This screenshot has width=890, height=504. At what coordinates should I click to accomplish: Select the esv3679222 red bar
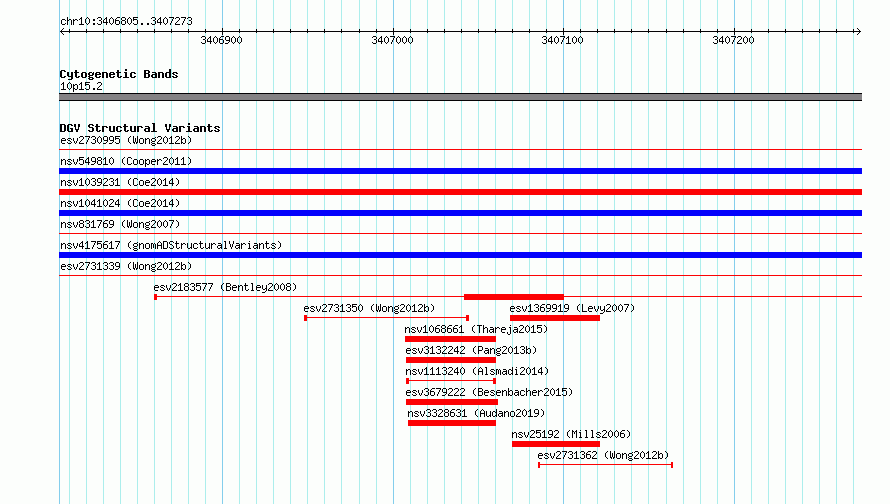pyautogui.click(x=452, y=402)
